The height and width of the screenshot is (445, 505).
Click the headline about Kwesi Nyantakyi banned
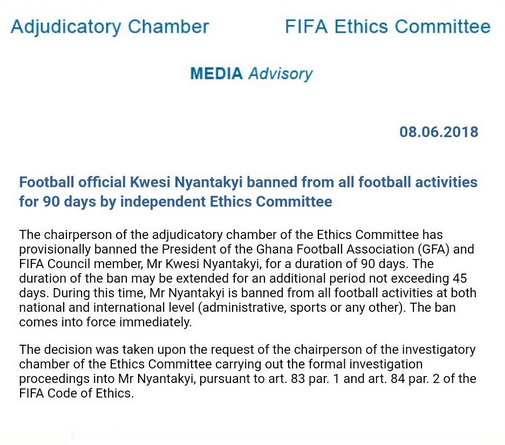(x=248, y=192)
